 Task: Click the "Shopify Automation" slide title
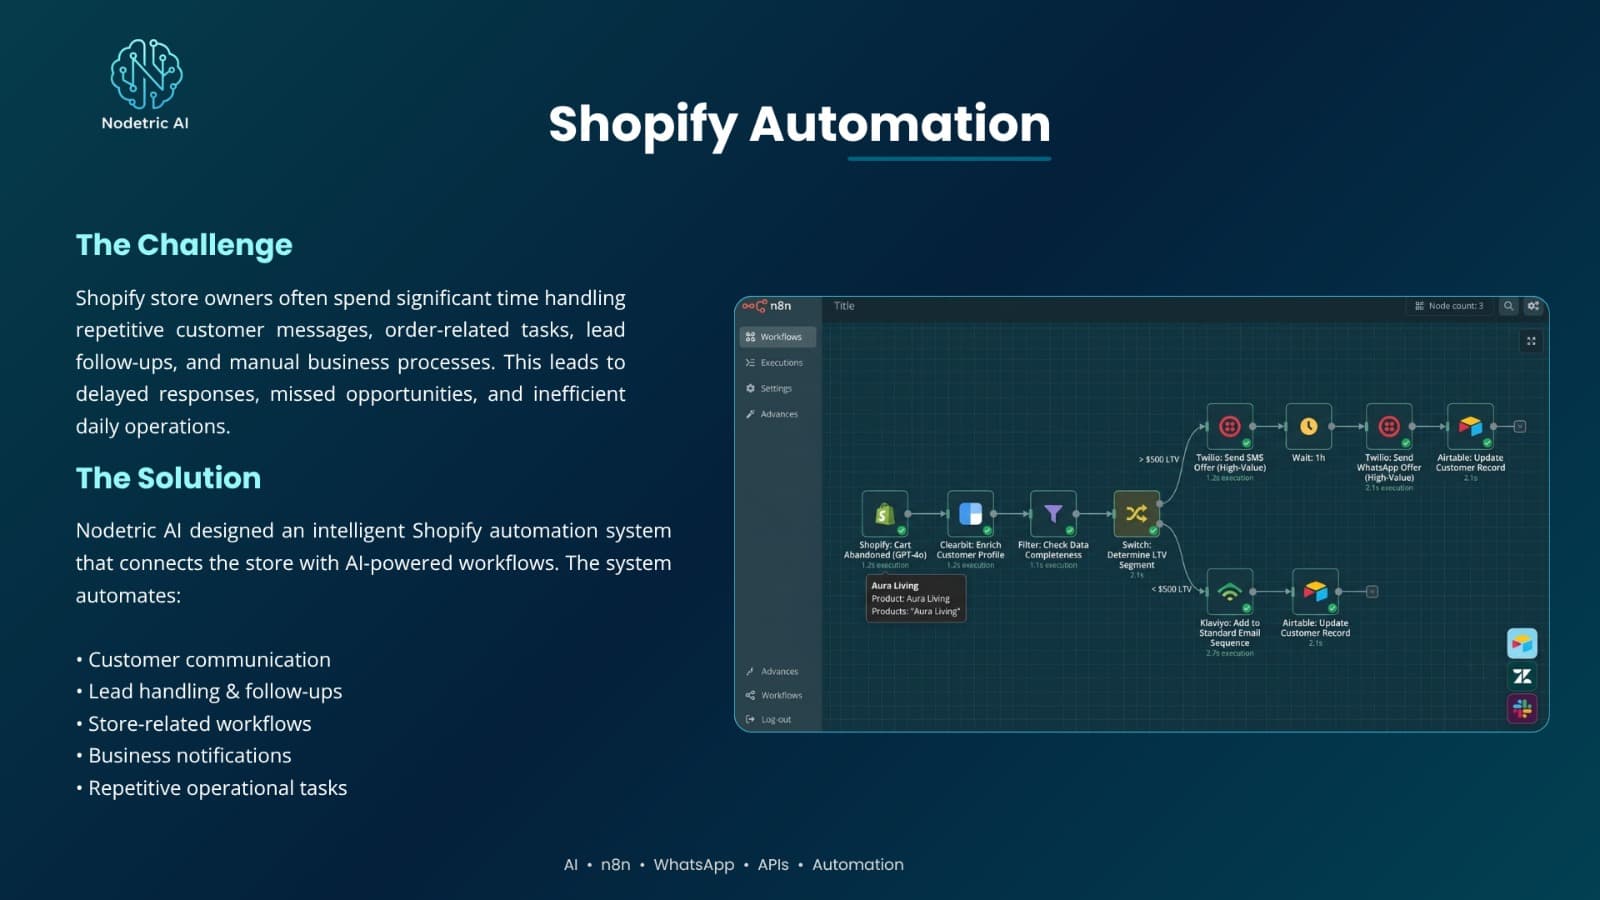coord(799,124)
